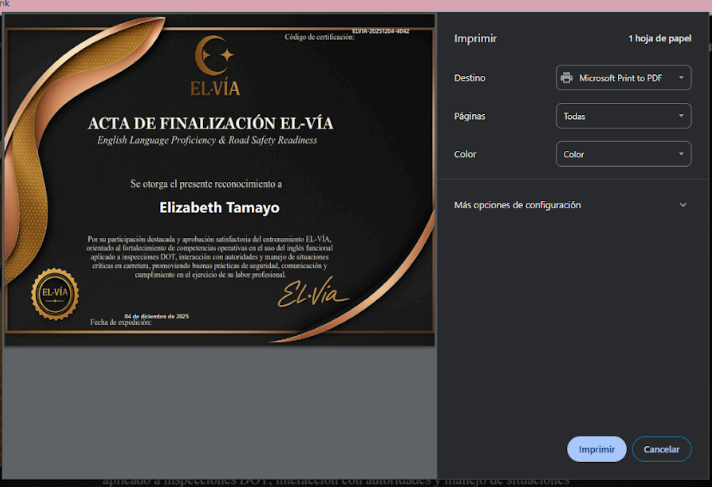Click 'Se otorga el presente reconocimiento a' text
Image resolution: width=712 pixels, height=487 pixels.
pyautogui.click(x=206, y=184)
